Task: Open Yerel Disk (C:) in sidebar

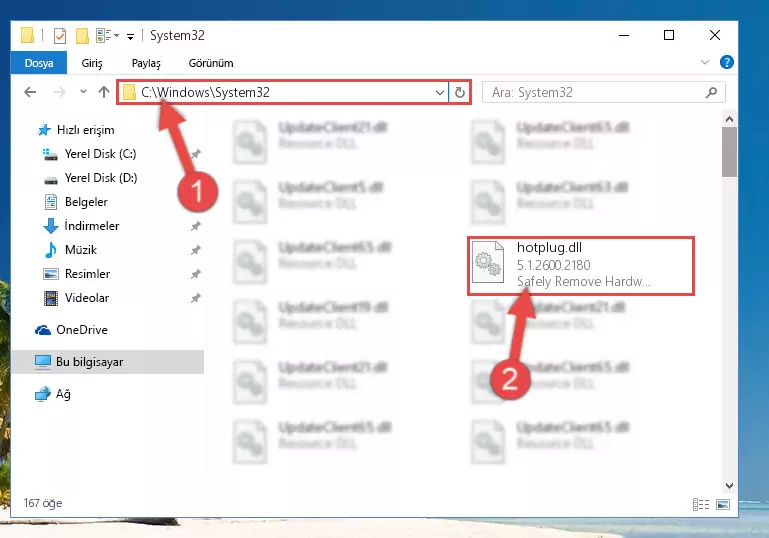Action: [100, 154]
